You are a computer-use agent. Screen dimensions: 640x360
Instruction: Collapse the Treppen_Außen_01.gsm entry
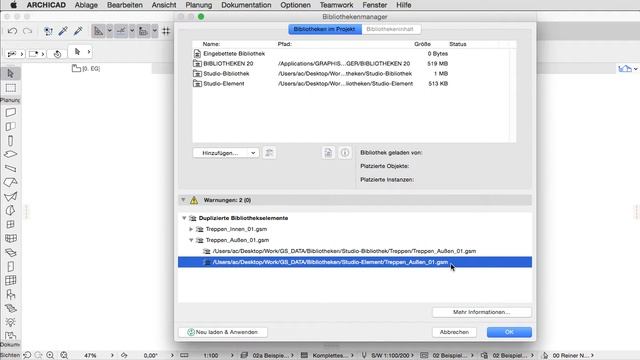click(191, 240)
